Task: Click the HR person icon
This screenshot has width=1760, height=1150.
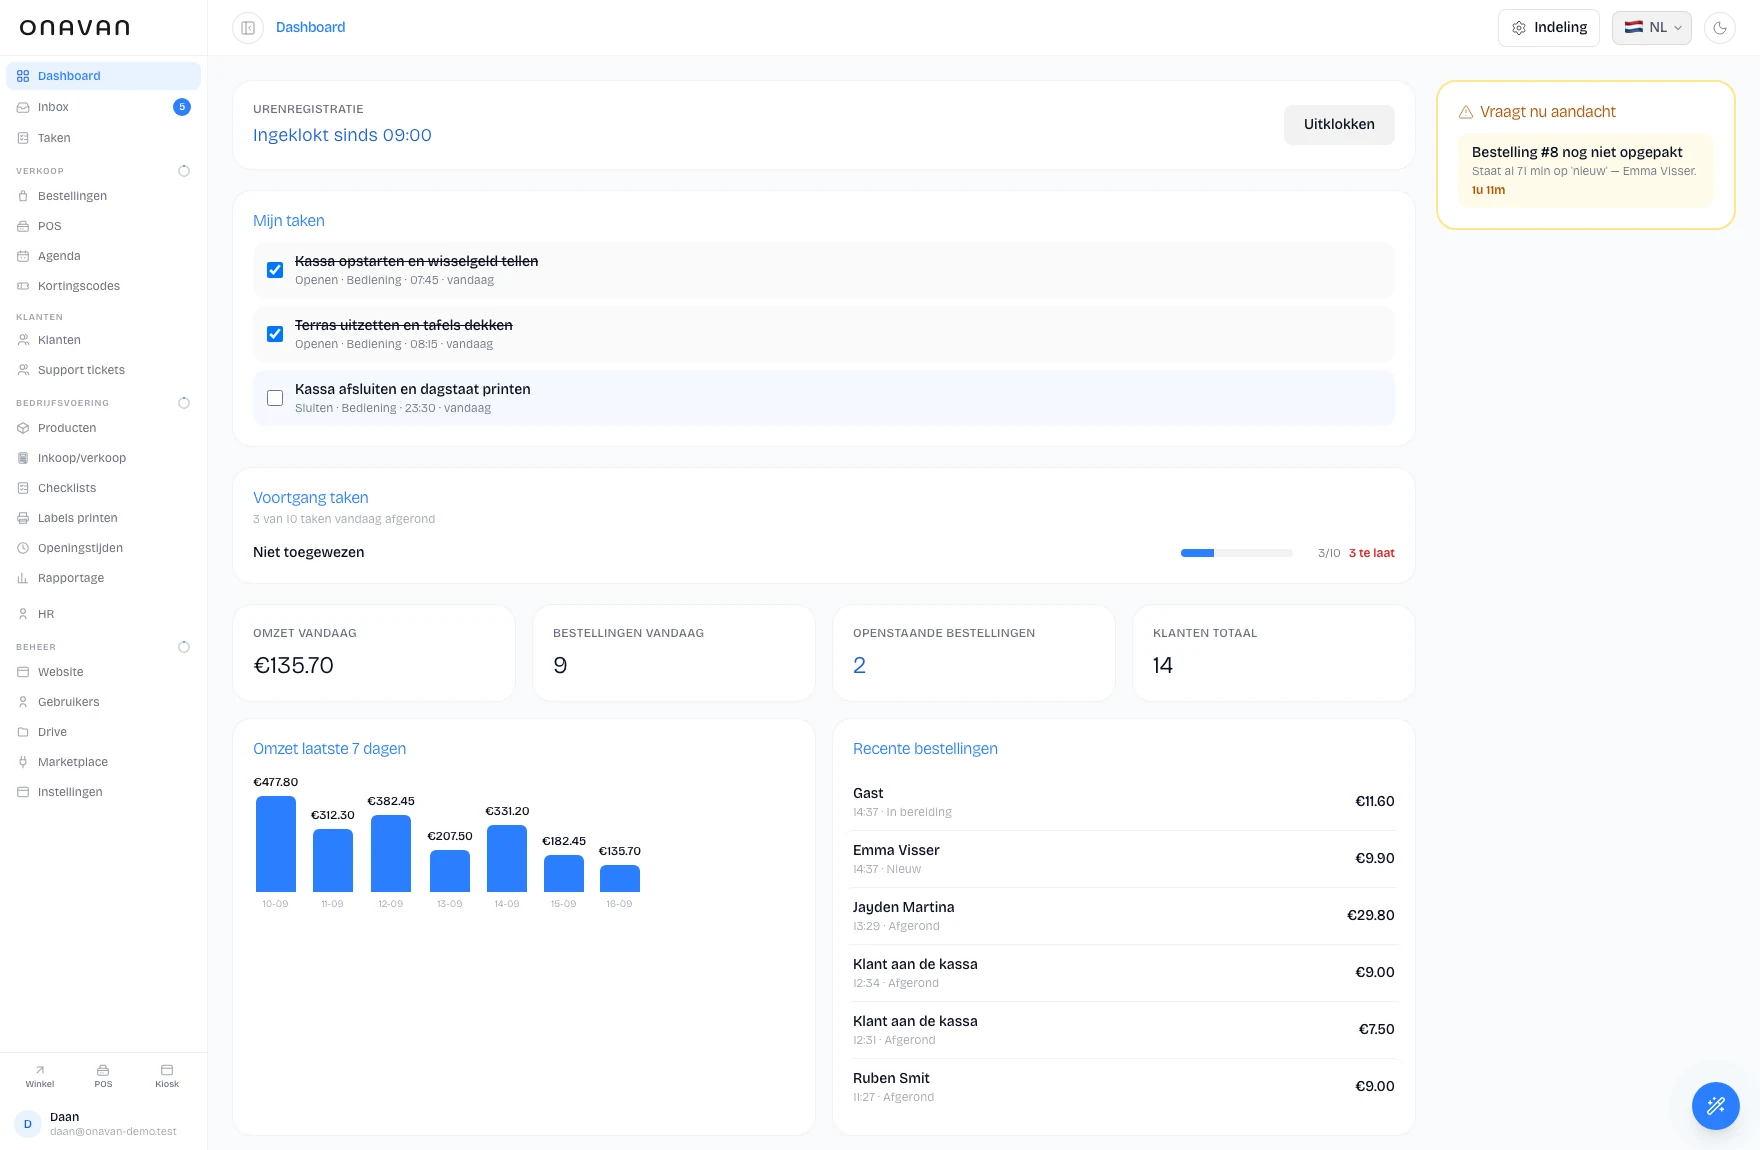Action: (23, 614)
